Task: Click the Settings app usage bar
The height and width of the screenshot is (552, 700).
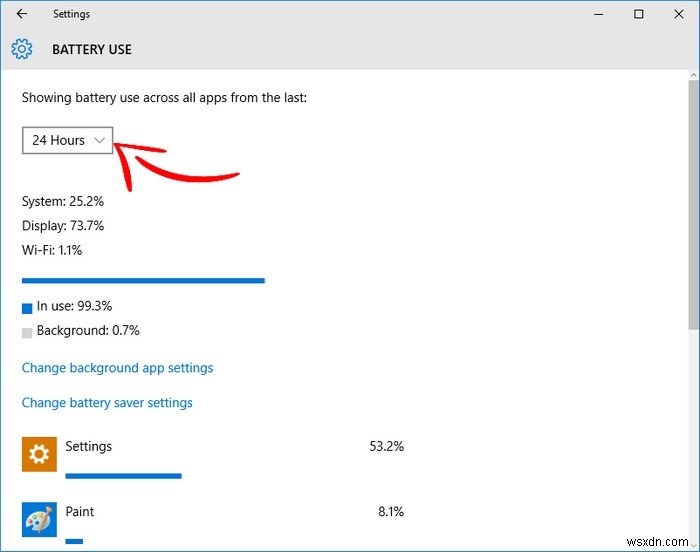Action: (123, 476)
